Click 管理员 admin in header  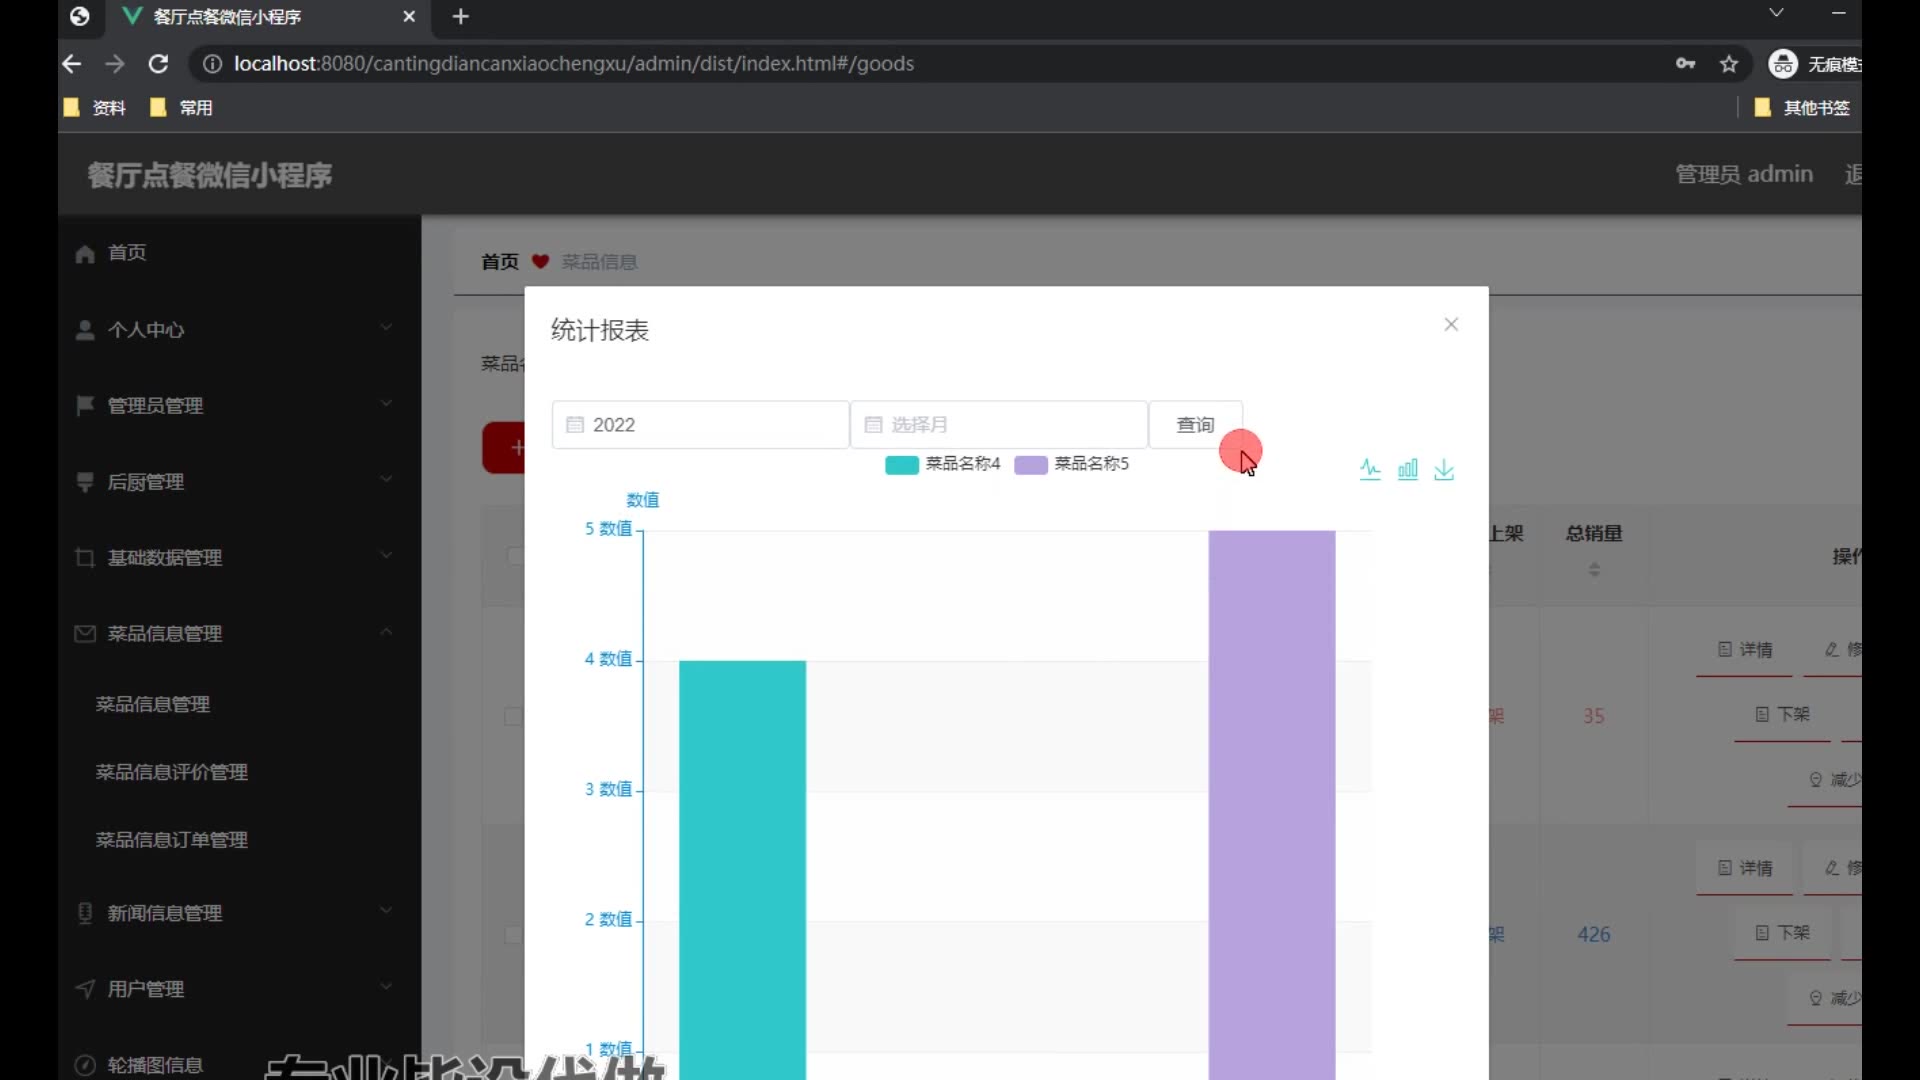(1744, 174)
